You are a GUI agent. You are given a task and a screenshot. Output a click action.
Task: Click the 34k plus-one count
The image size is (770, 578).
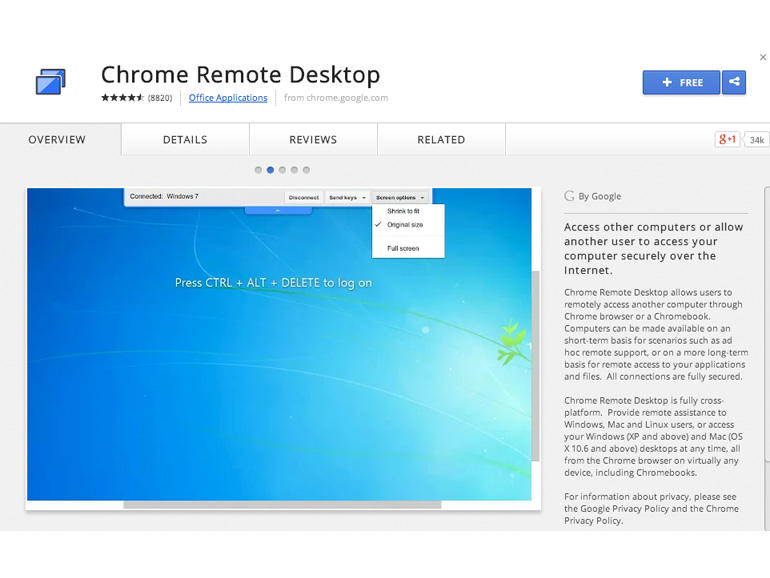pyautogui.click(x=756, y=140)
